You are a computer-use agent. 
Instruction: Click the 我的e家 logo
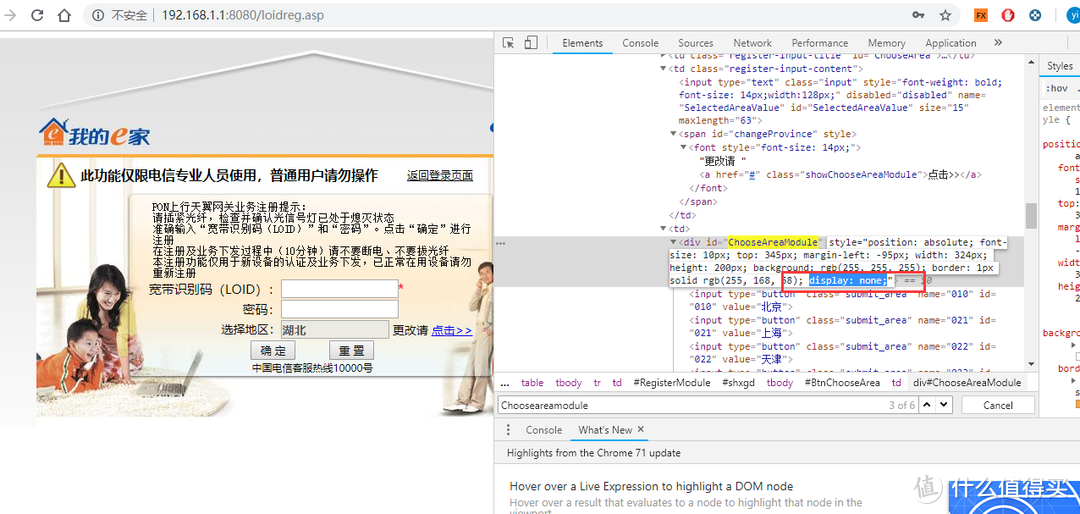click(x=94, y=133)
